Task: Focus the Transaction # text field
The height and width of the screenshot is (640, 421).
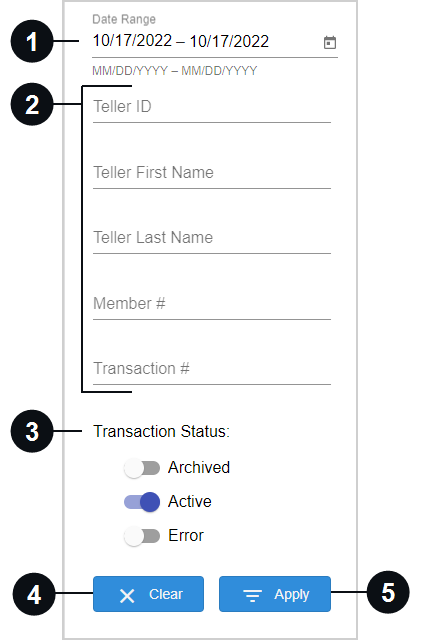Action: 212,369
